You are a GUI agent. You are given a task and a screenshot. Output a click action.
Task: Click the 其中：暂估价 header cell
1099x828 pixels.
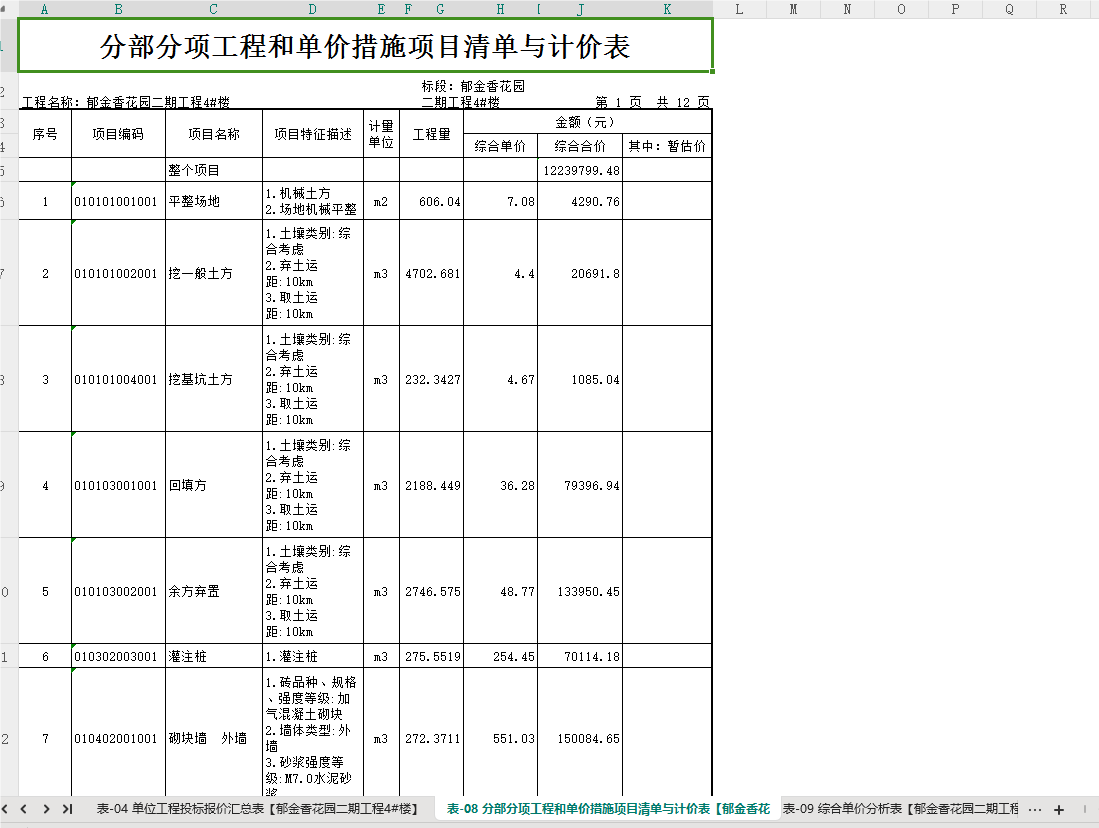667,146
